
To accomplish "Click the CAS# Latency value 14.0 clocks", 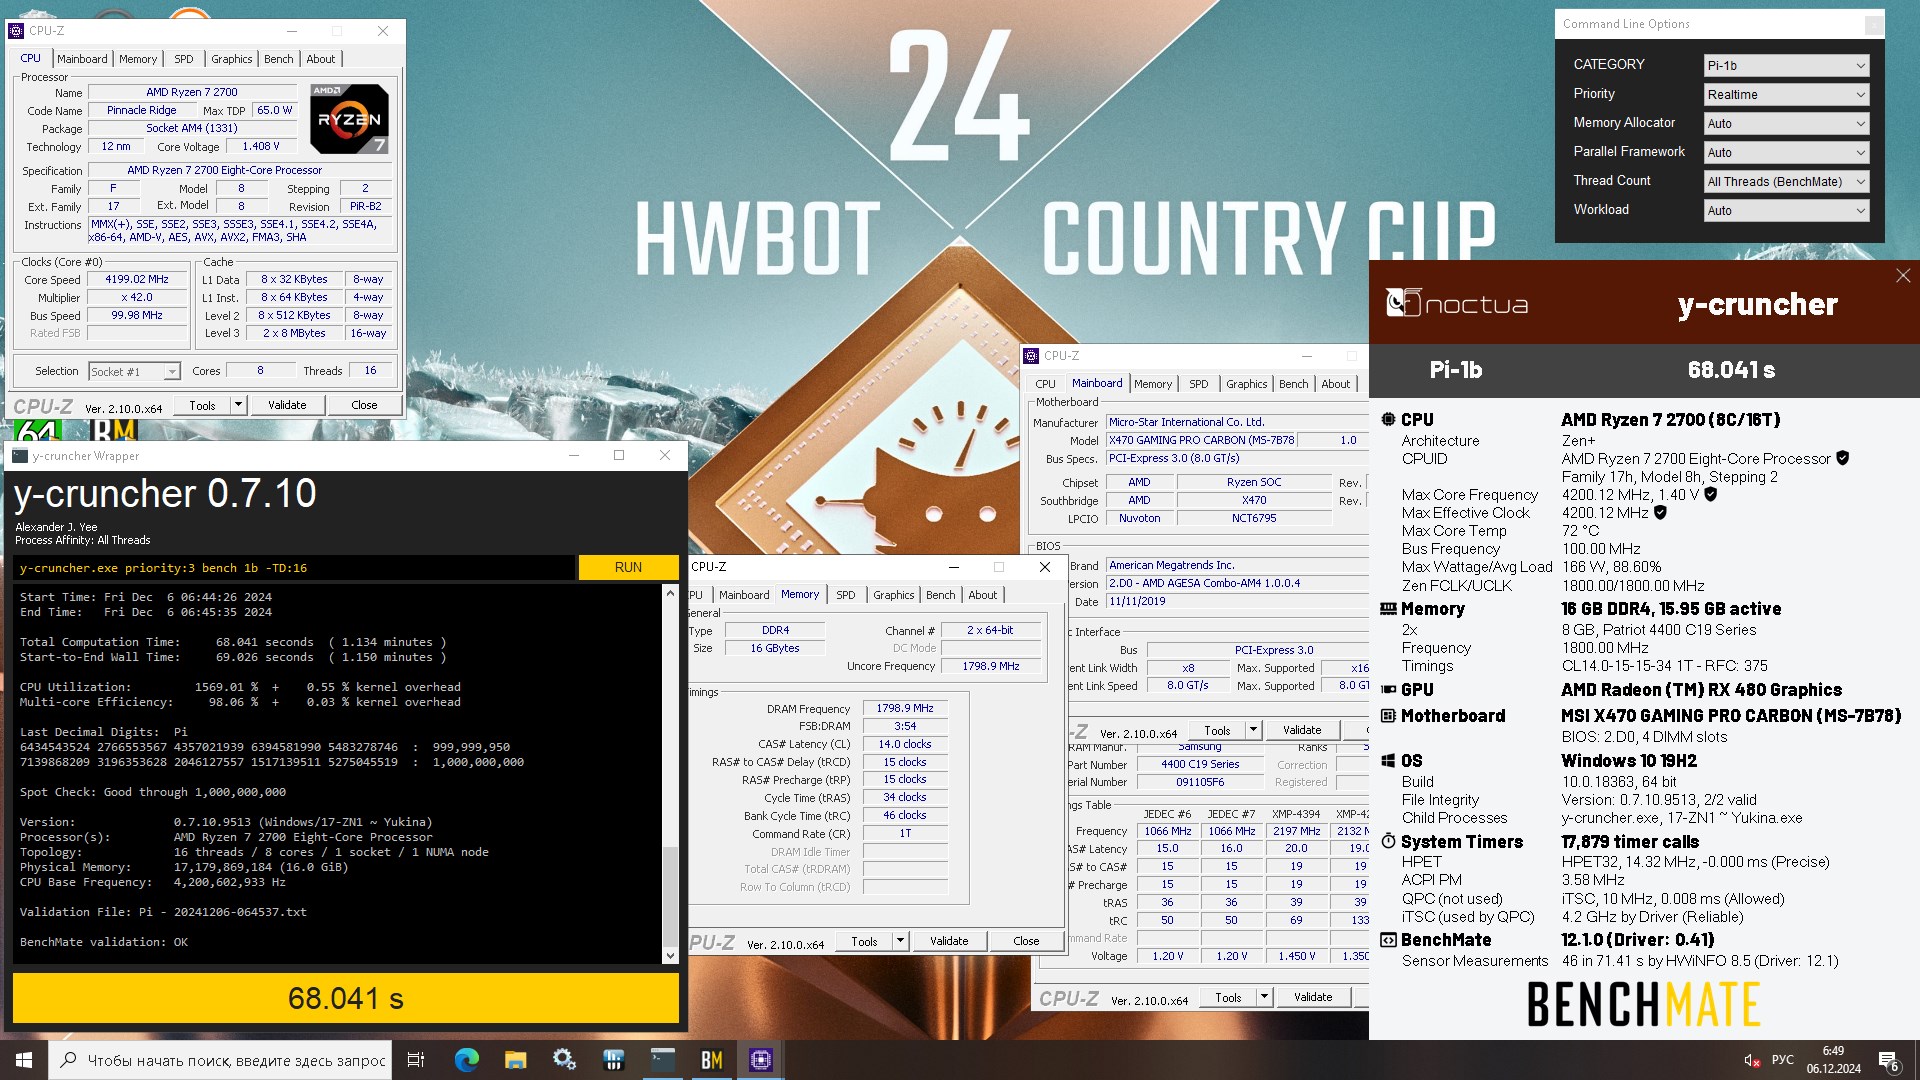I will (x=905, y=745).
